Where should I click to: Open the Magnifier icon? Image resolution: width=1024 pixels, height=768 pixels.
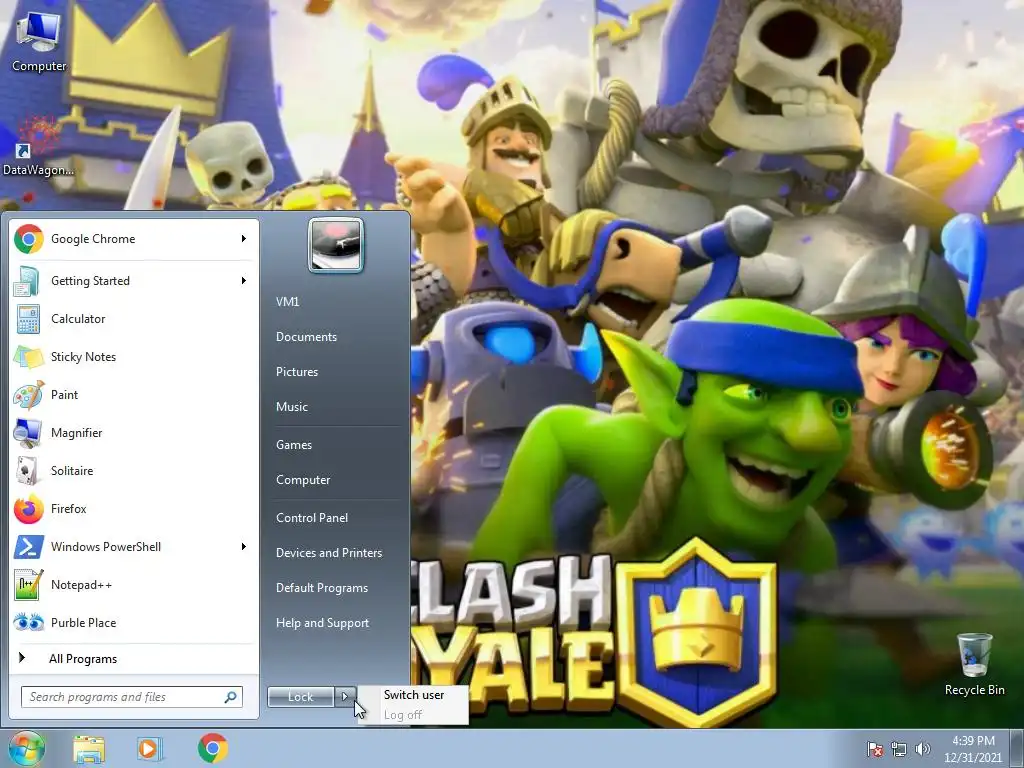coord(29,432)
